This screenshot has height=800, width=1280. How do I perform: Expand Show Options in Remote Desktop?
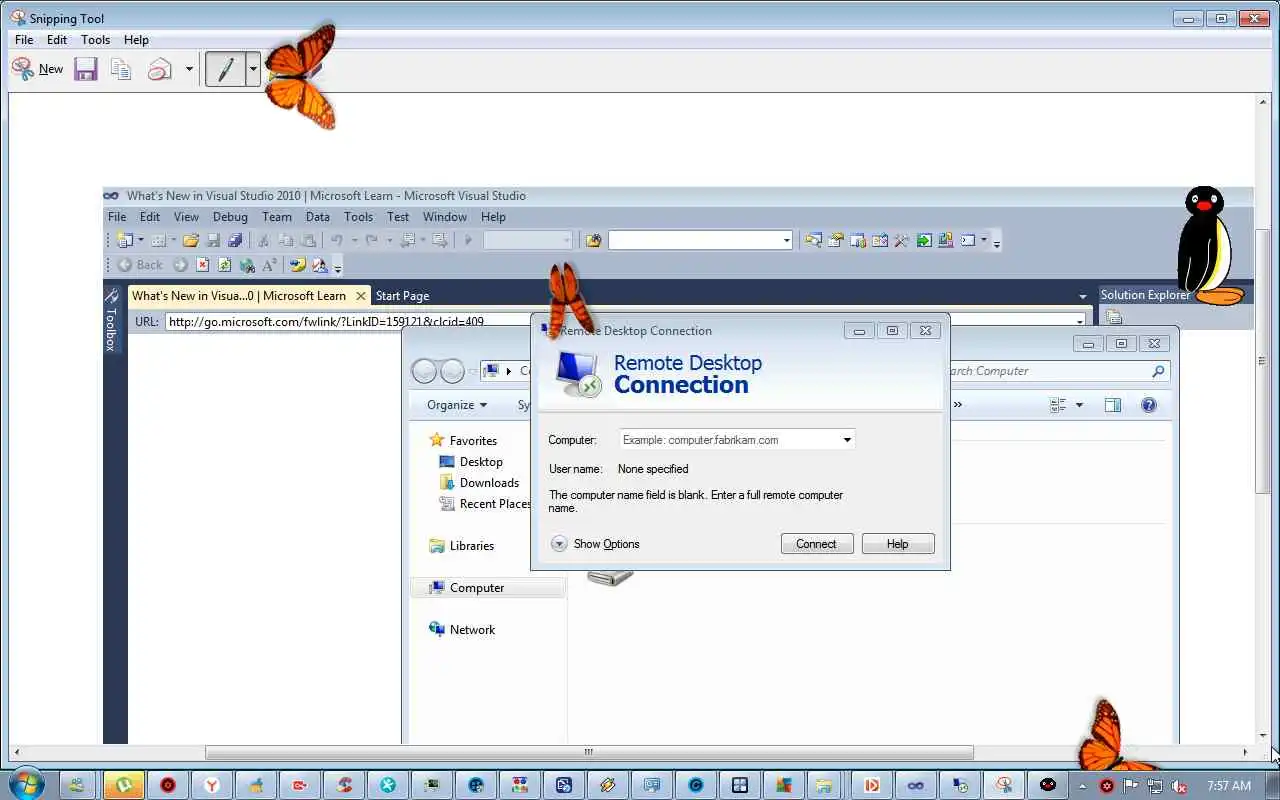(x=595, y=544)
